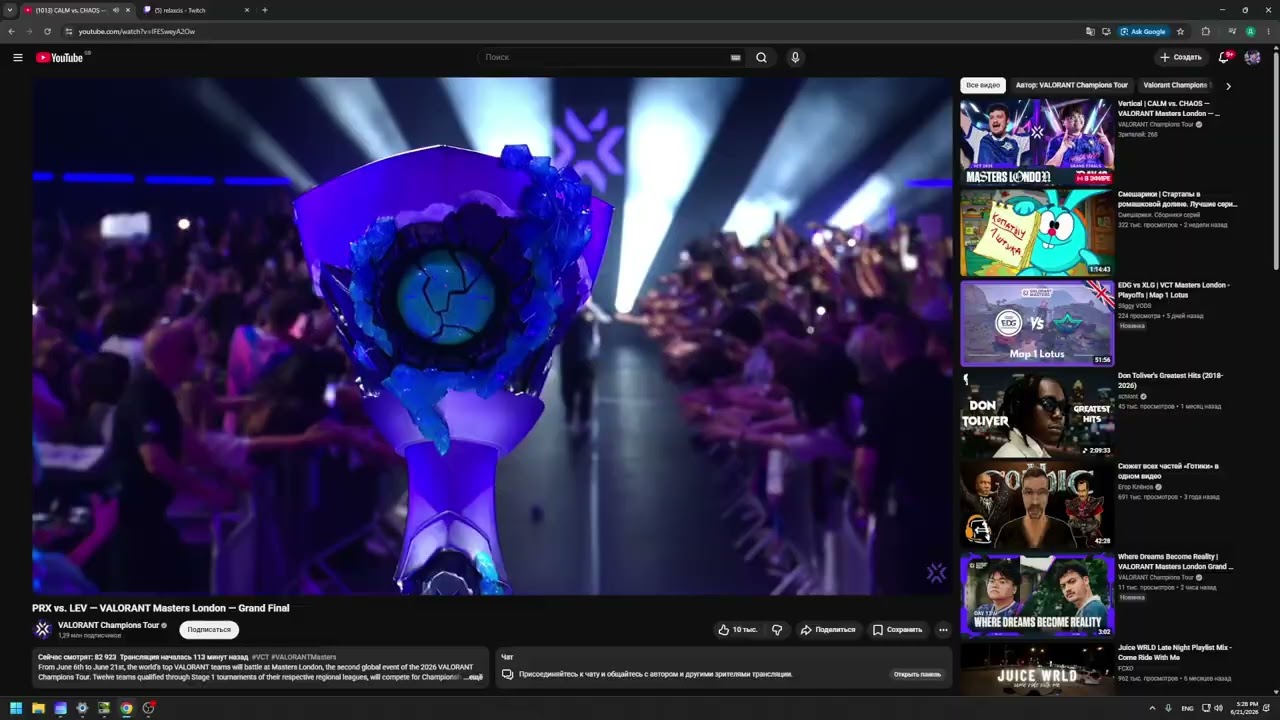Reload the page in Chrome
The height and width of the screenshot is (720, 1280).
click(47, 31)
